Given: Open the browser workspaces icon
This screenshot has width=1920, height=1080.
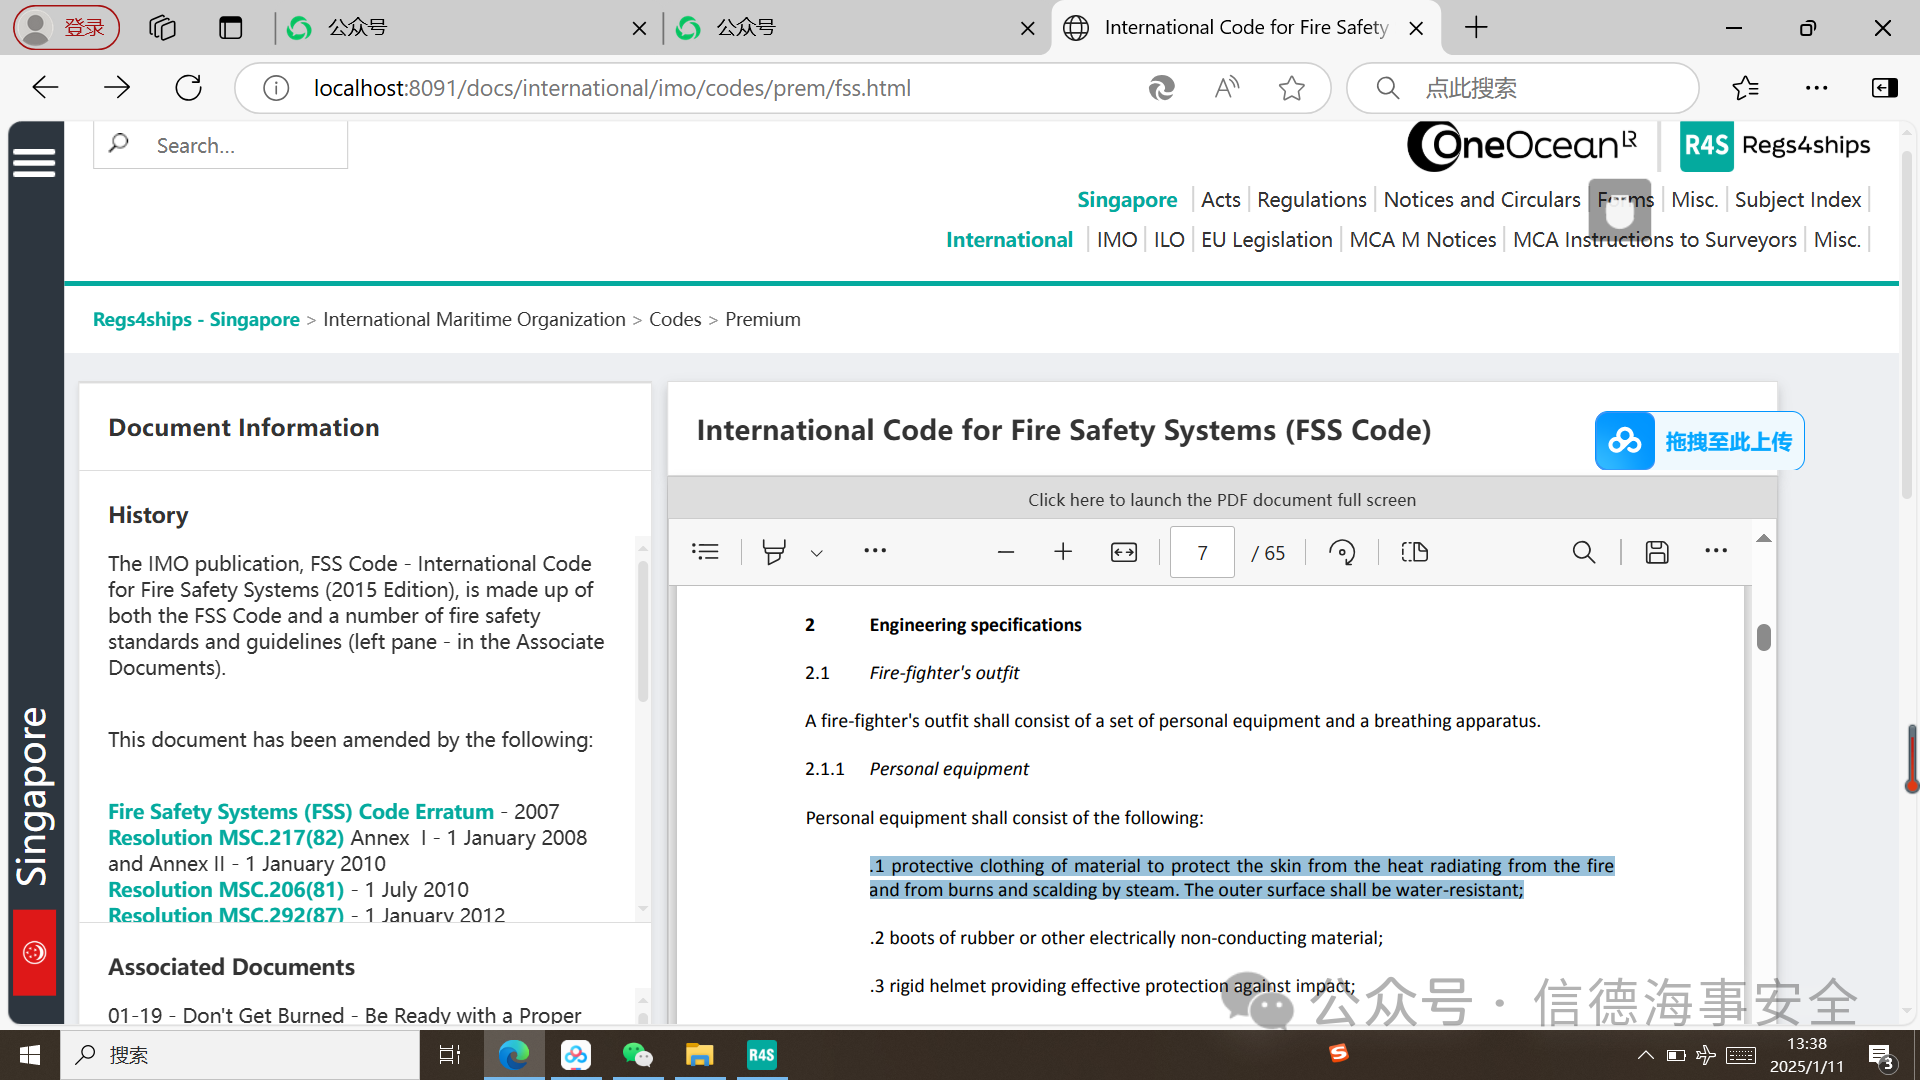Looking at the screenshot, I should pyautogui.click(x=162, y=27).
